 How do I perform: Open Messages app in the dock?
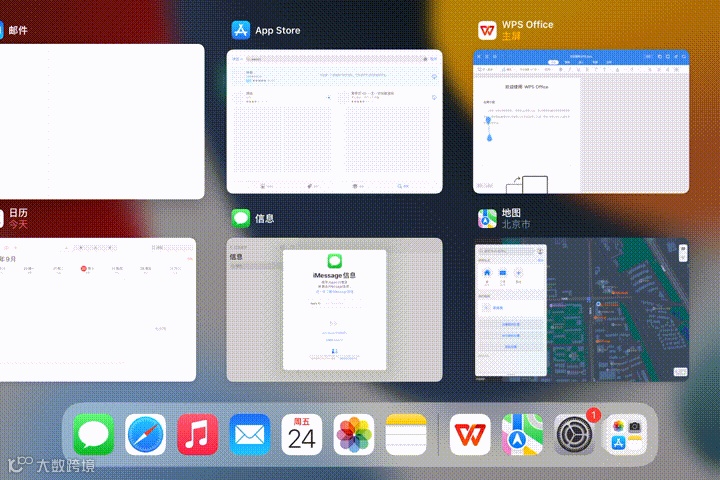pos(93,434)
